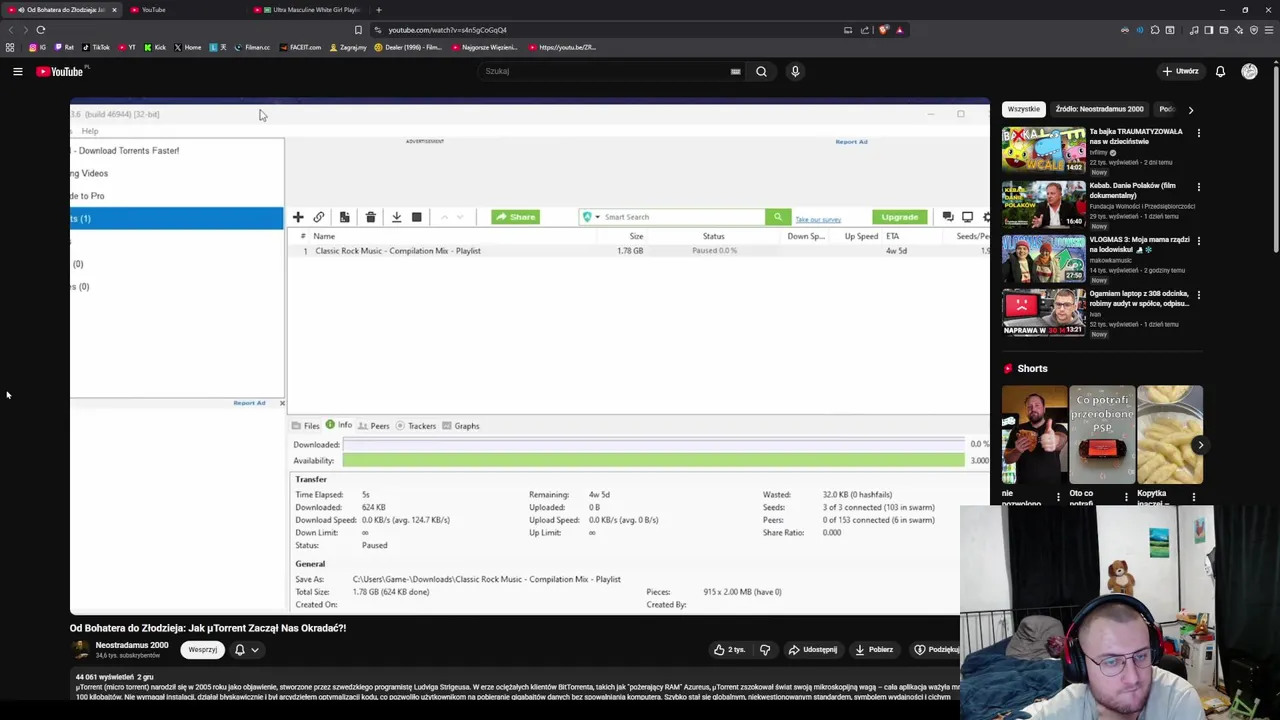This screenshot has width=1280, height=720.
Task: Open YouTube notifications bell in header
Action: click(x=1220, y=71)
